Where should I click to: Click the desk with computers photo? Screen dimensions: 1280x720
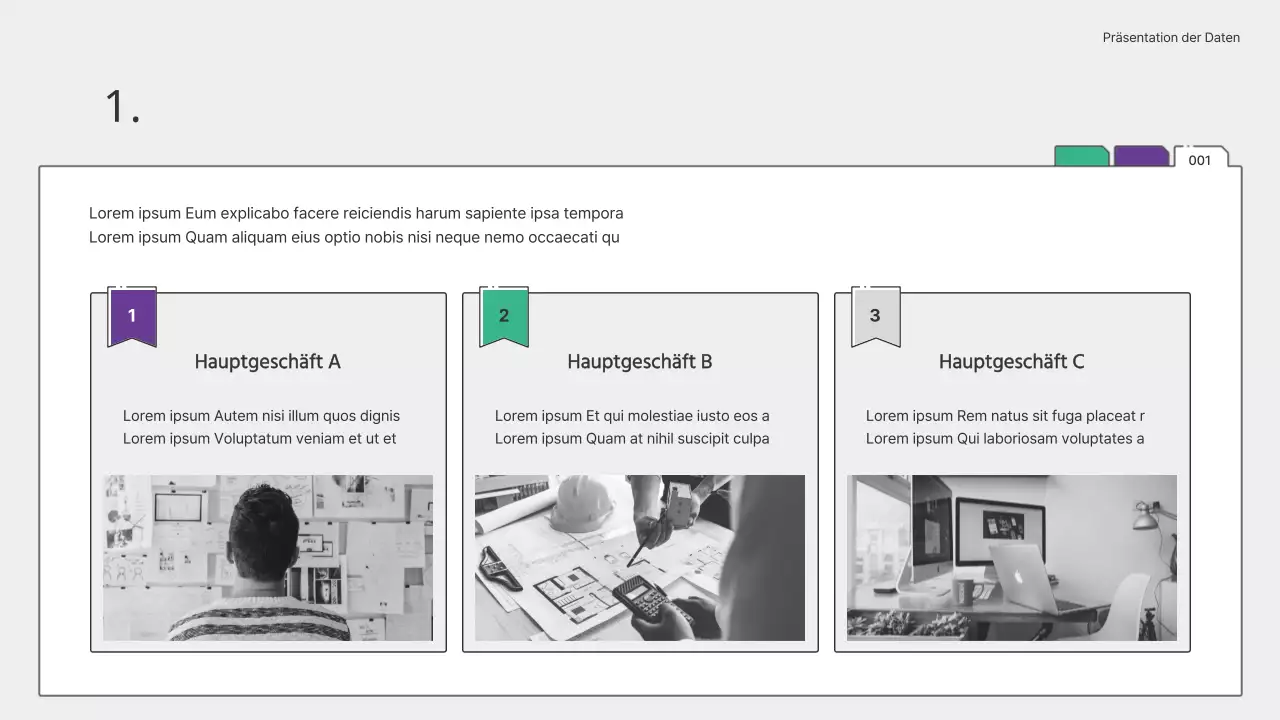point(1011,557)
